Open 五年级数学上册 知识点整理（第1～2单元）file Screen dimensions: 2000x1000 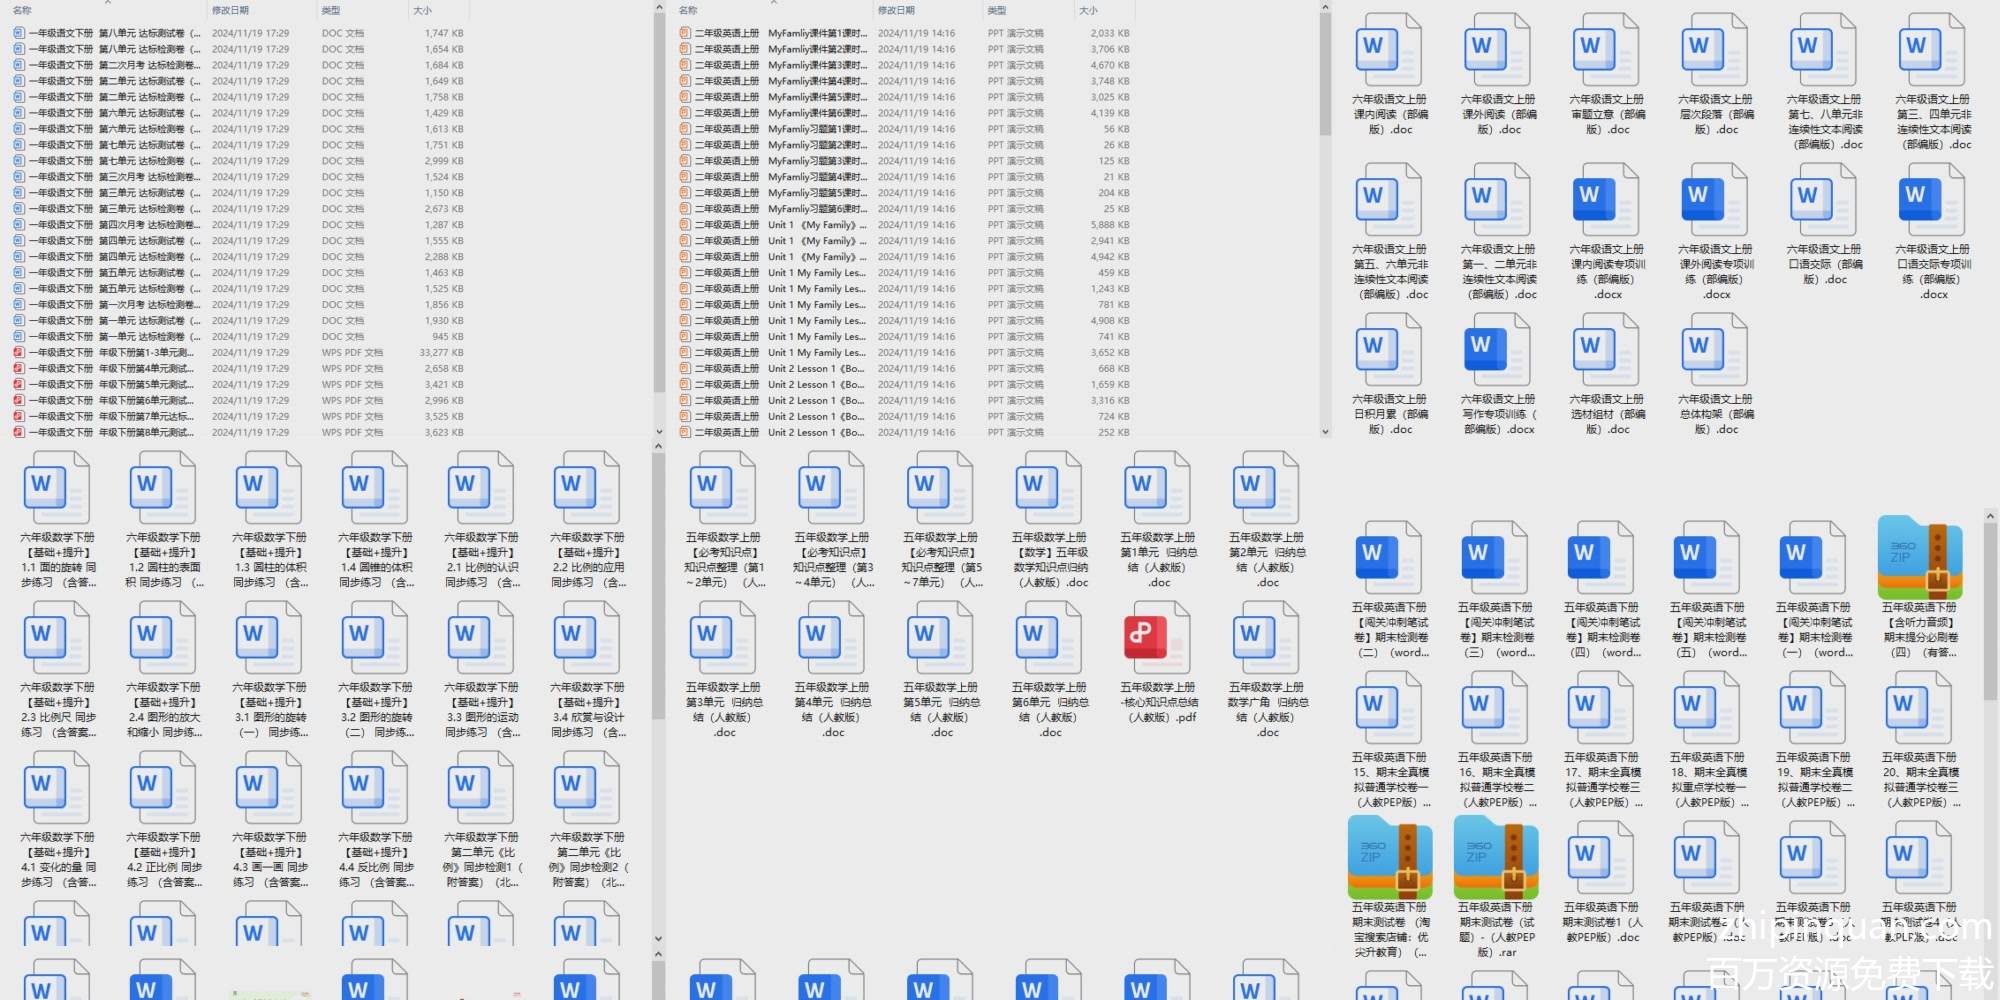click(x=723, y=488)
